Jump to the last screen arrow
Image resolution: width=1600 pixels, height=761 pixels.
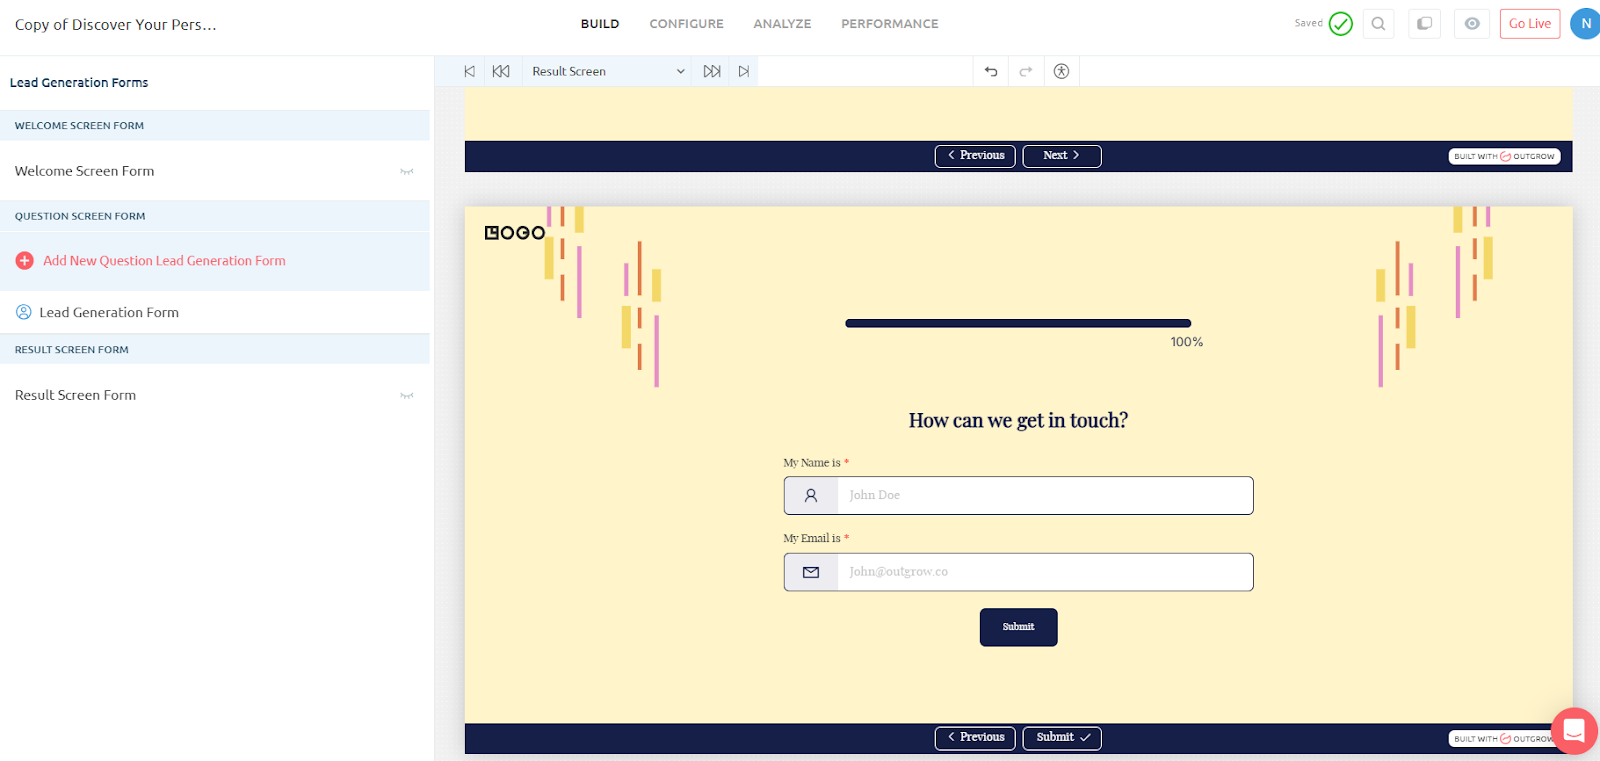click(743, 71)
